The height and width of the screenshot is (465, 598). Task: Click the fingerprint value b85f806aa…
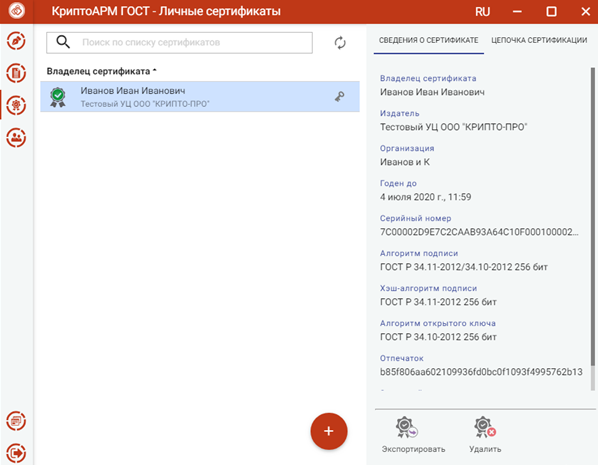coord(481,372)
